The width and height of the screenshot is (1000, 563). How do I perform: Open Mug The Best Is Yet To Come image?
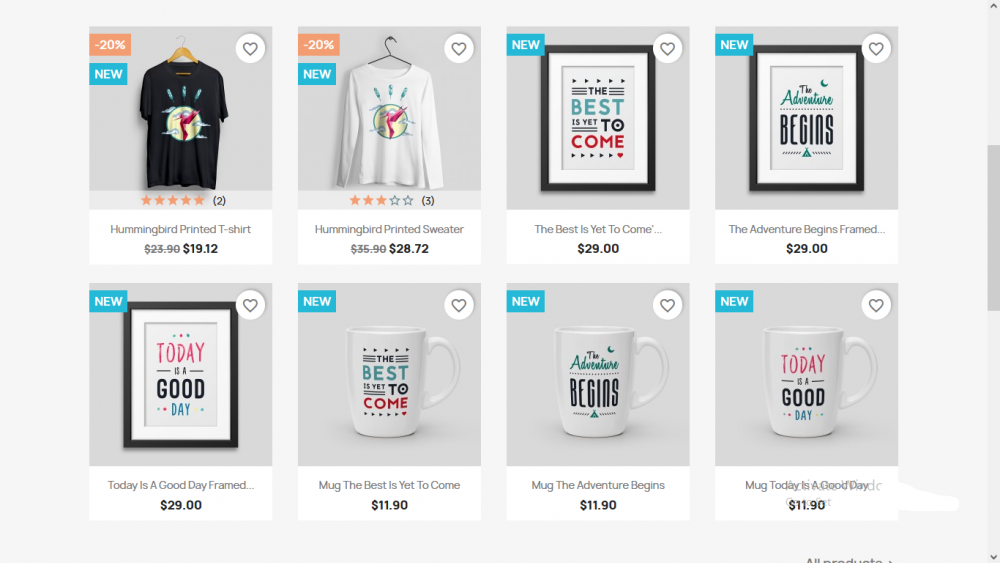tap(389, 374)
